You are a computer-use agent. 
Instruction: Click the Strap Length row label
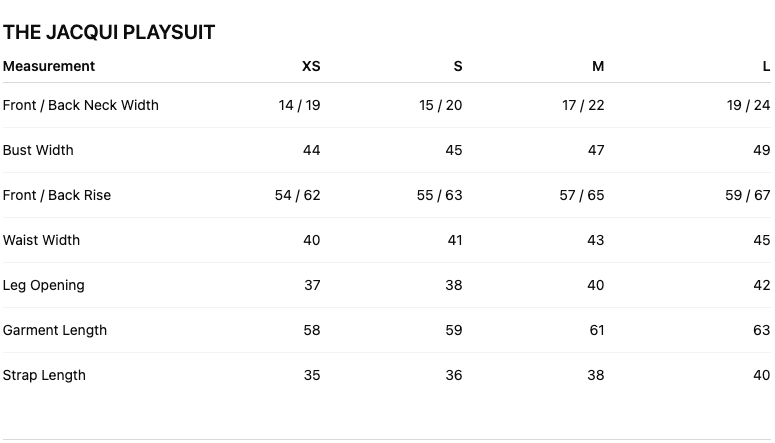point(44,375)
